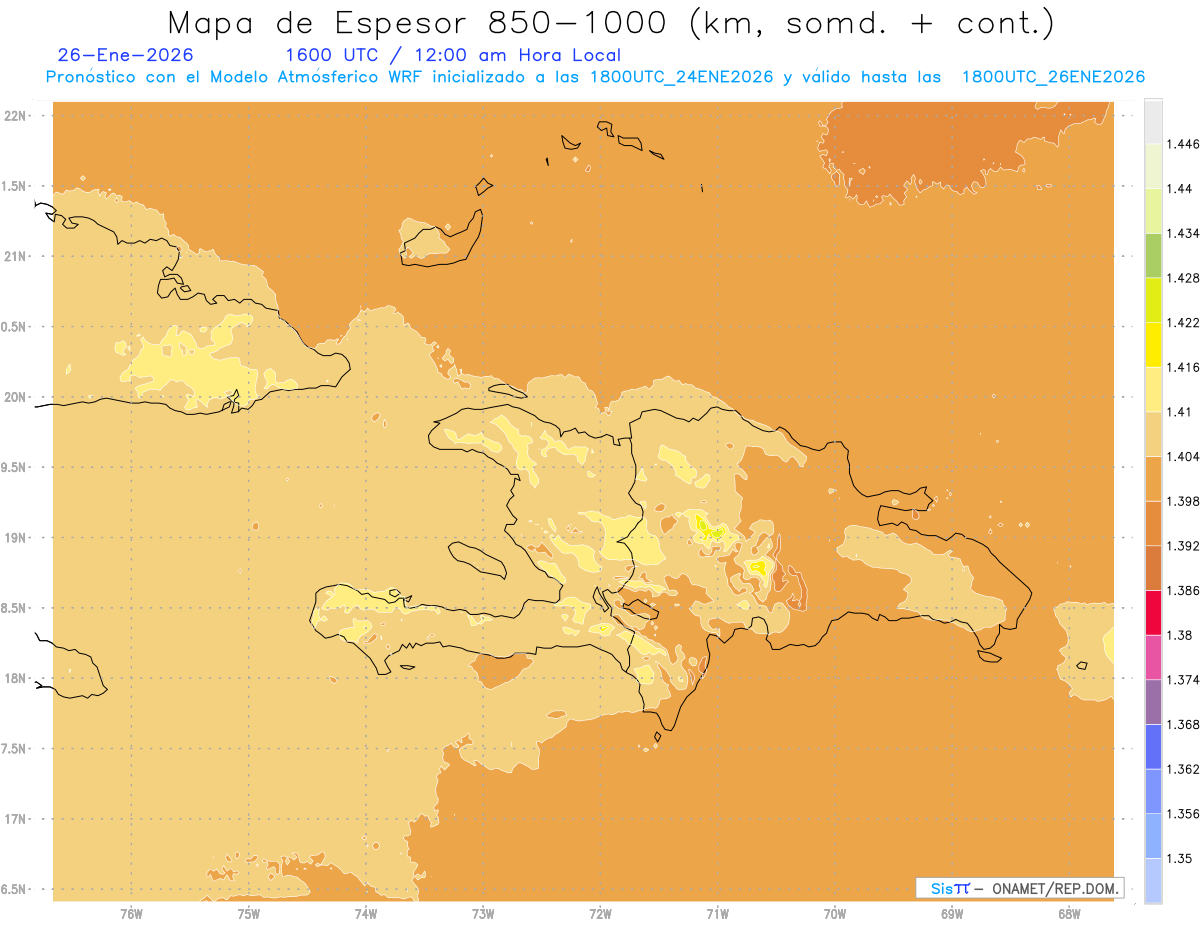Pick the light gray legend band above 1.446
The height and width of the screenshot is (927, 1200).
pos(1153,121)
